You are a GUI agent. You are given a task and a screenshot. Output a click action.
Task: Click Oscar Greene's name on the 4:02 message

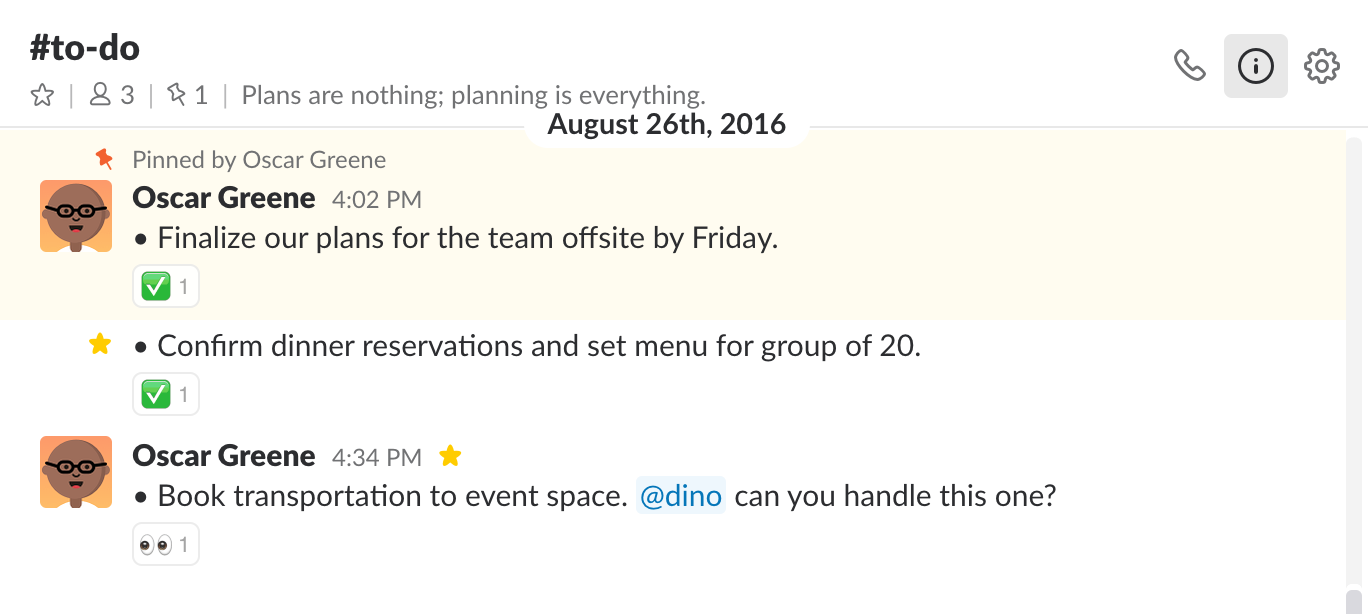(224, 197)
